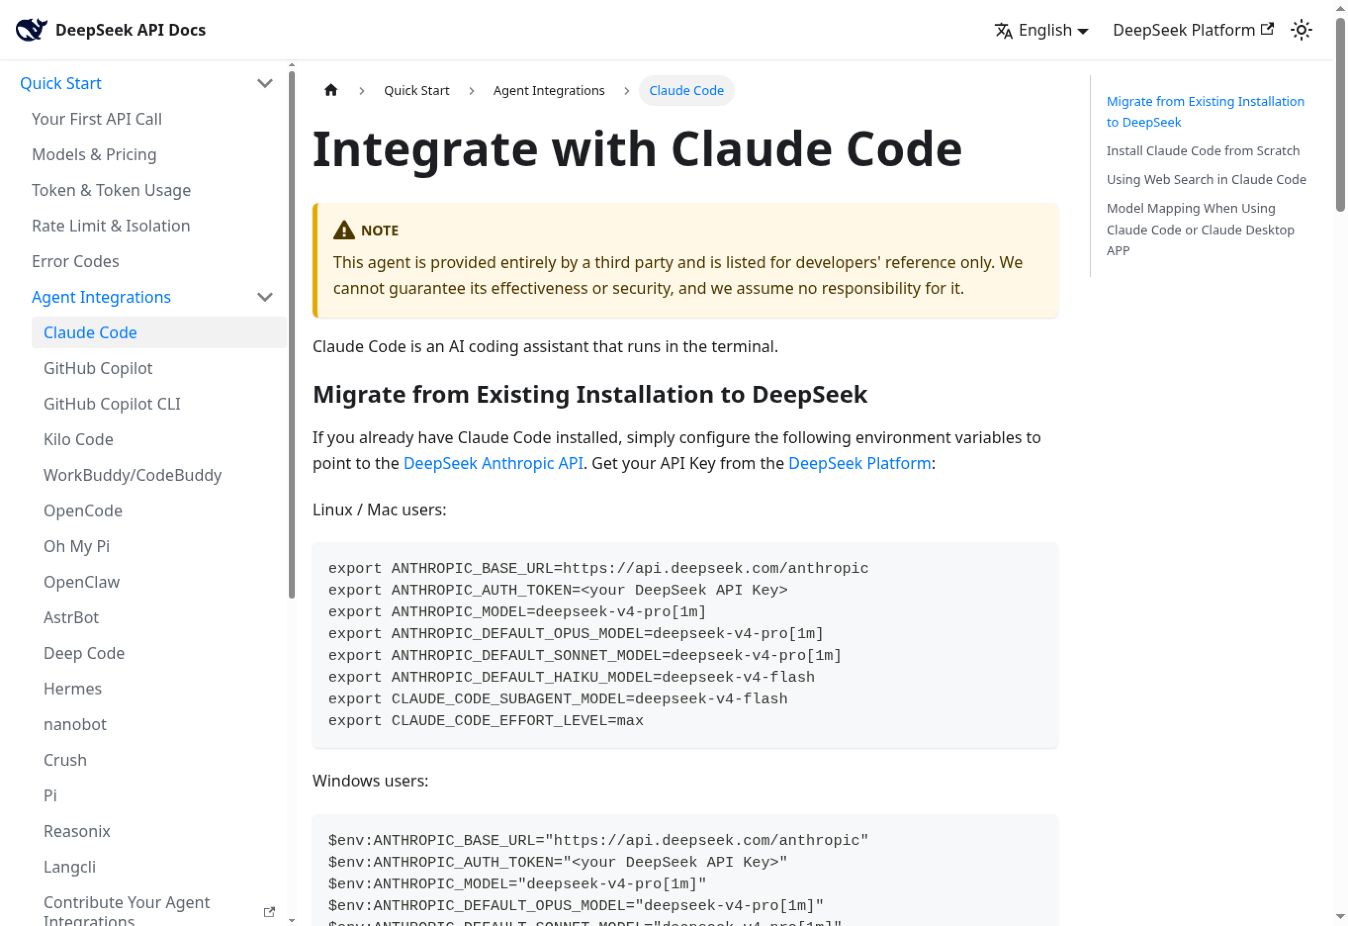The height and width of the screenshot is (926, 1348).
Task: Open the English language dropdown
Action: (1042, 30)
